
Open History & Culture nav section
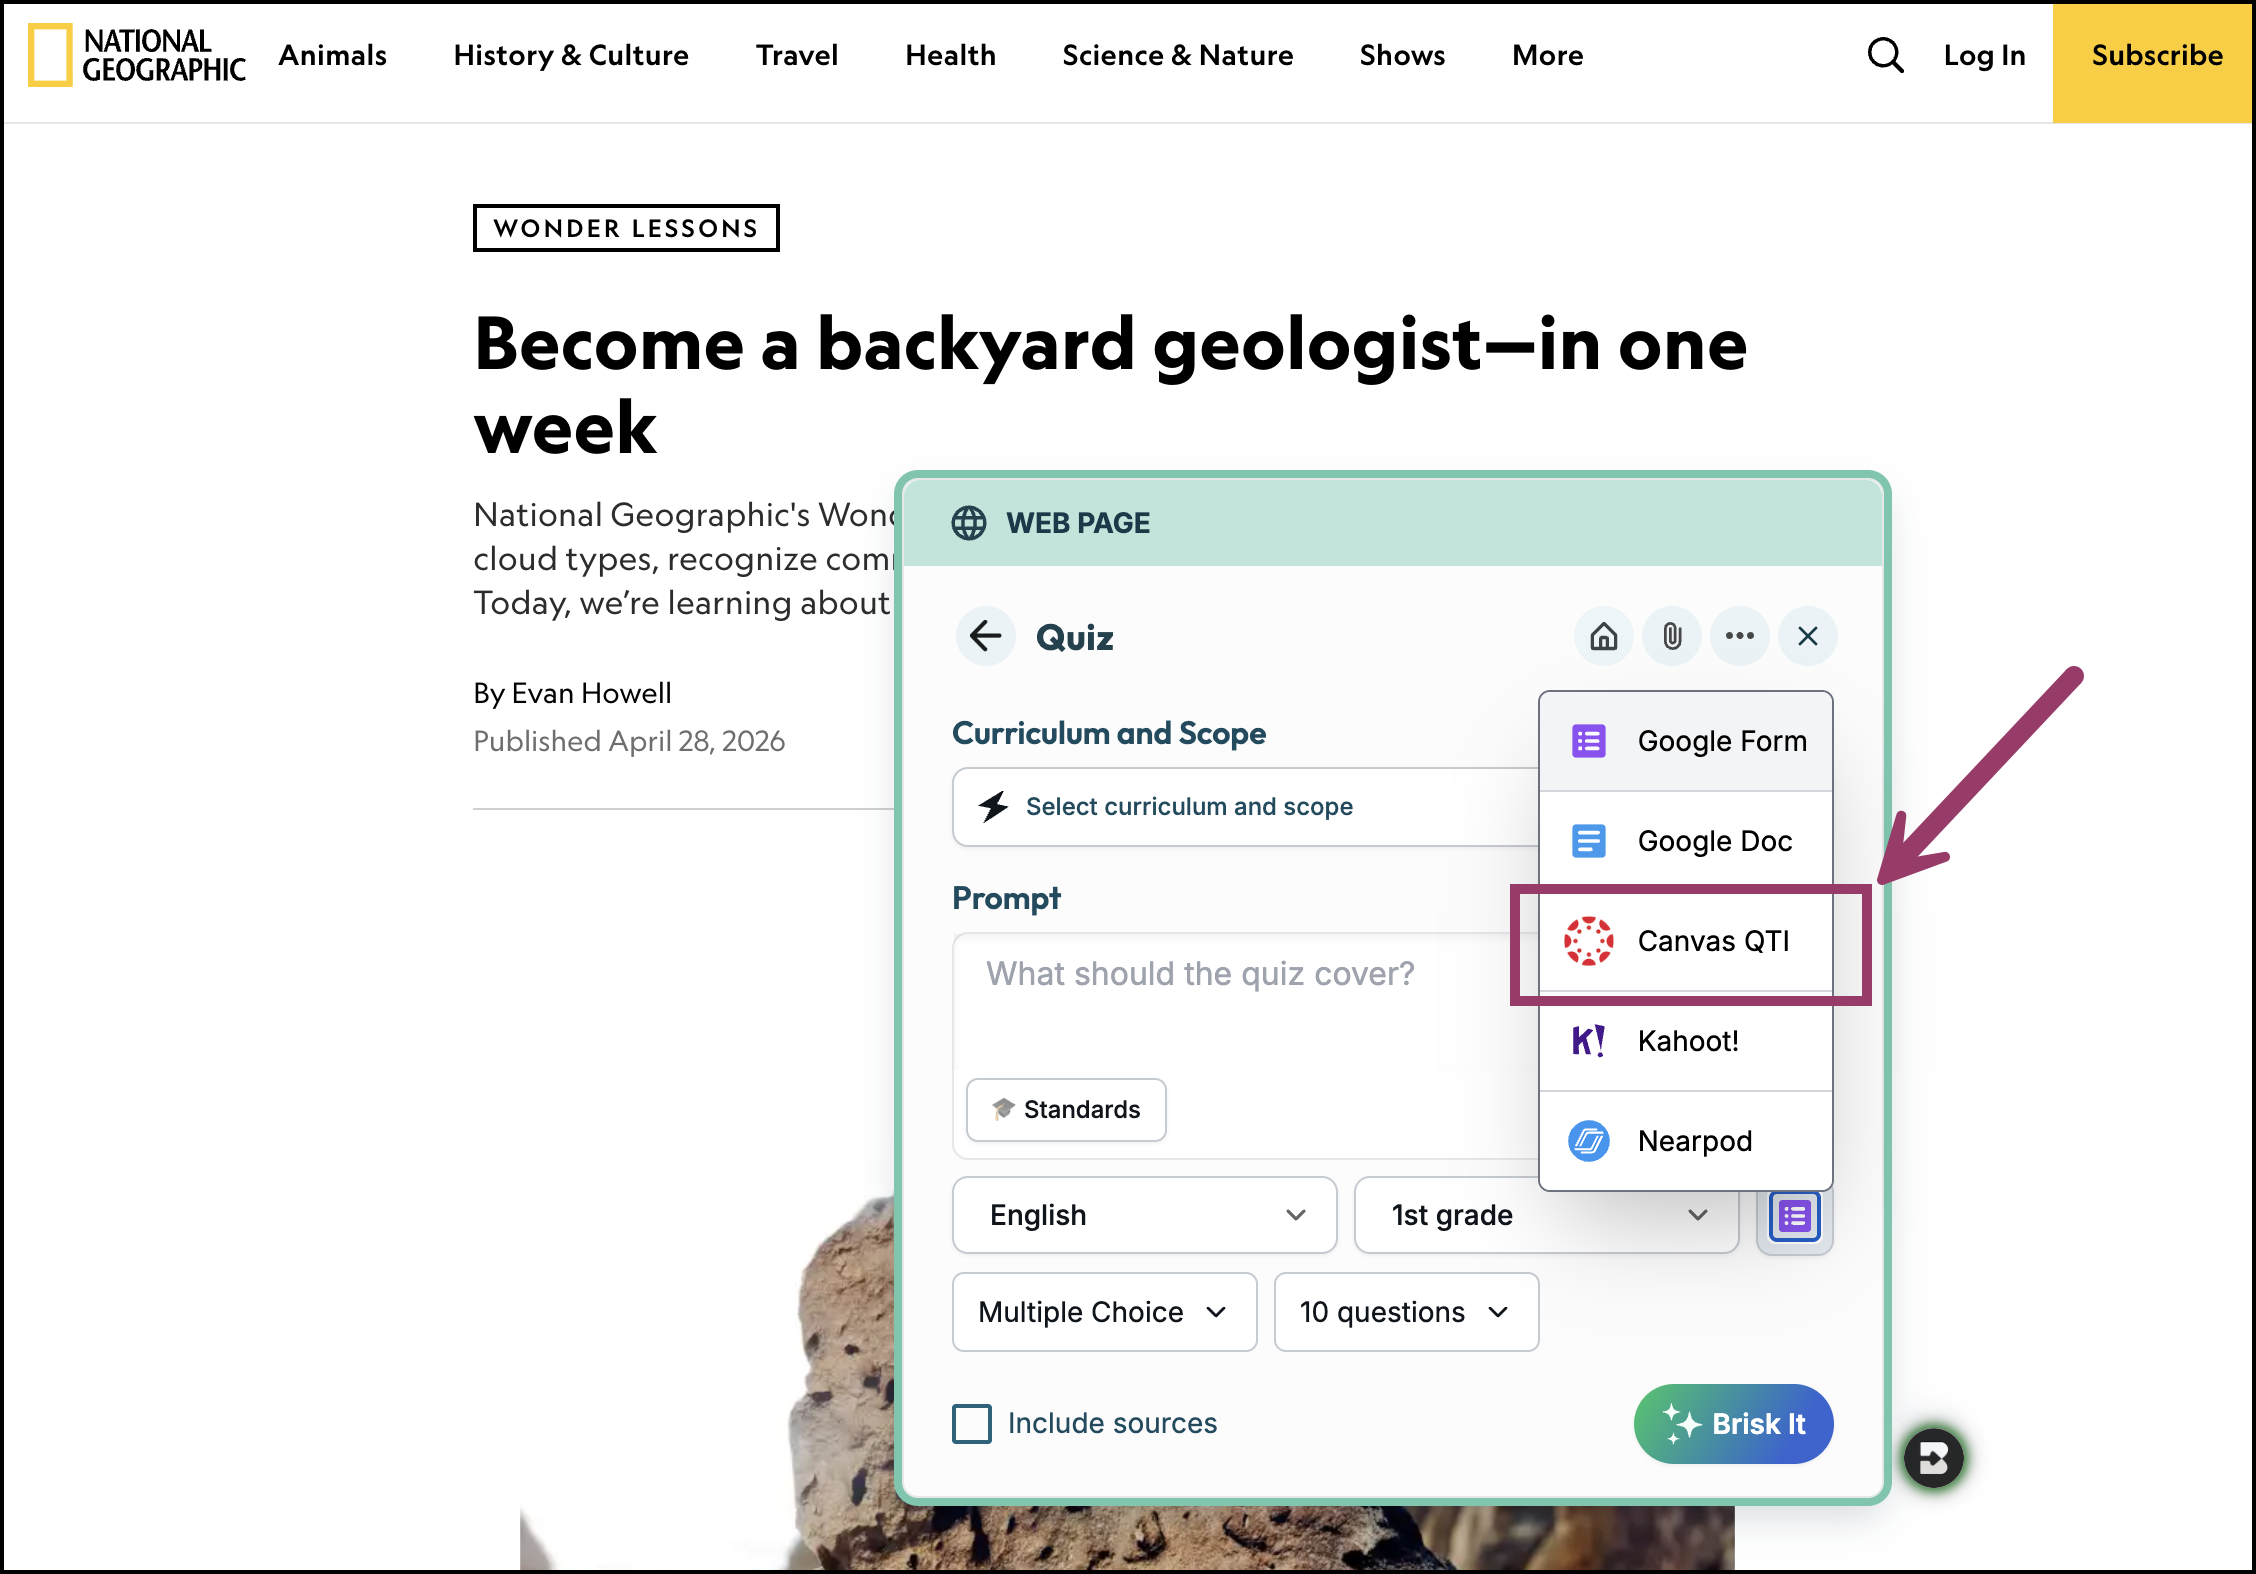pyautogui.click(x=571, y=55)
